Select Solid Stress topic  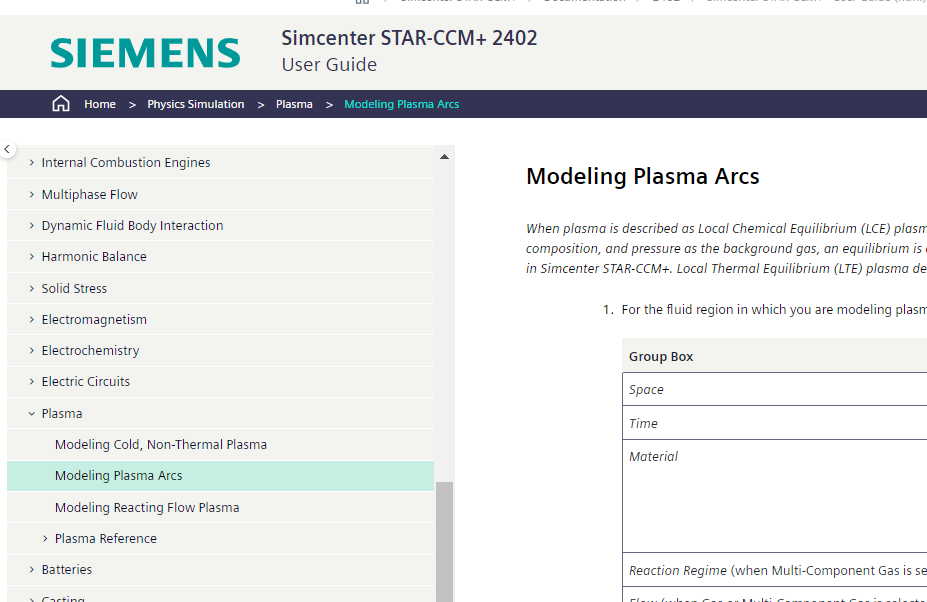[x=74, y=289]
